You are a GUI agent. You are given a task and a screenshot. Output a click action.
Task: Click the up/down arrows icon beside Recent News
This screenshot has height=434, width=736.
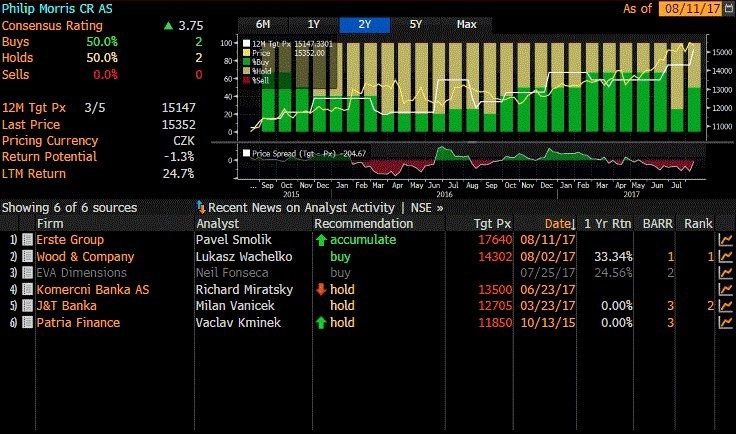pyautogui.click(x=201, y=207)
